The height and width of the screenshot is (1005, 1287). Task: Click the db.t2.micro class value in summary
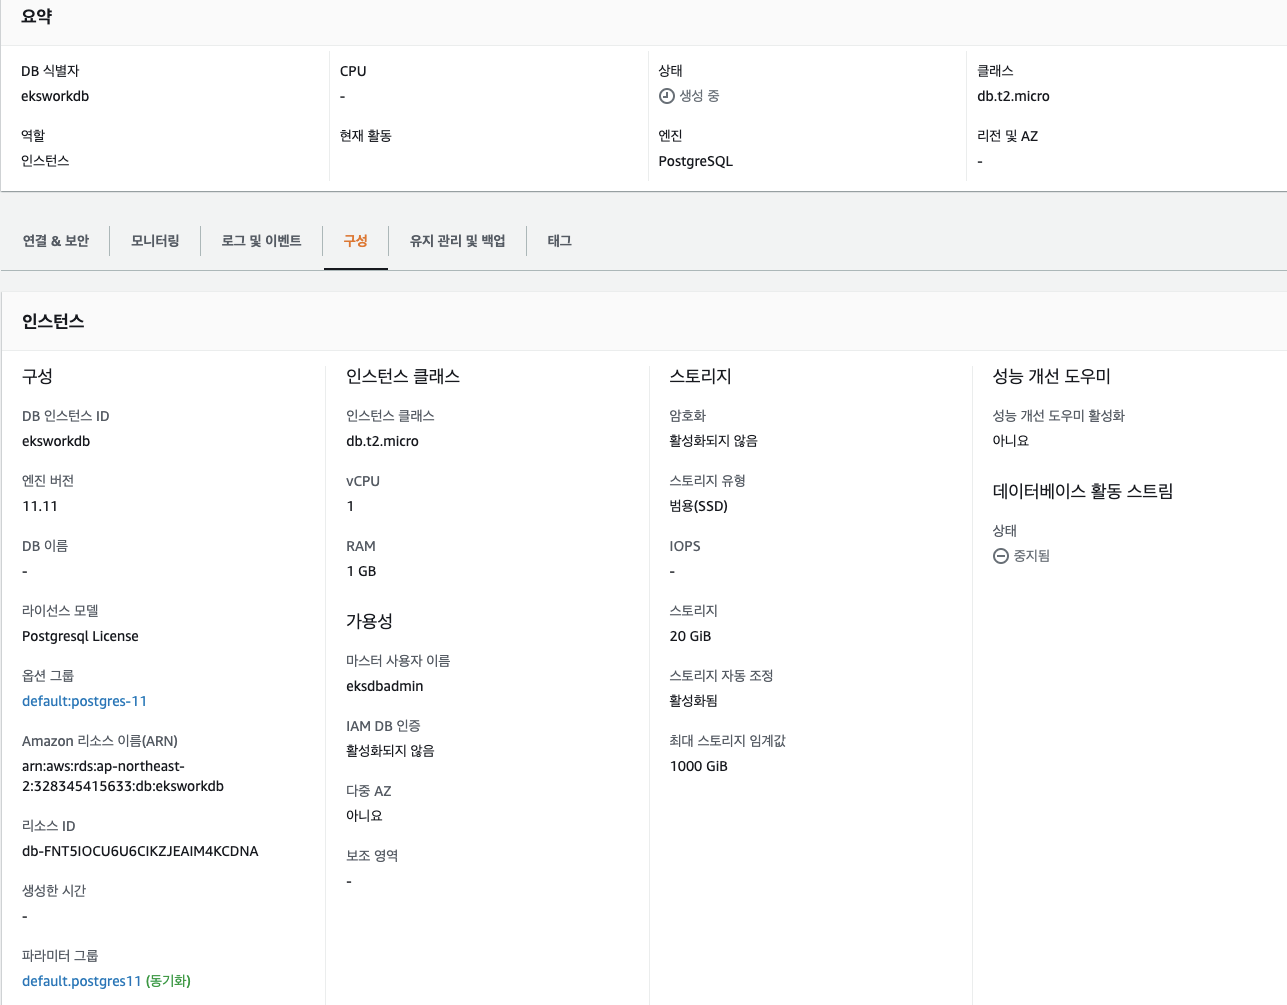pyautogui.click(x=1013, y=96)
